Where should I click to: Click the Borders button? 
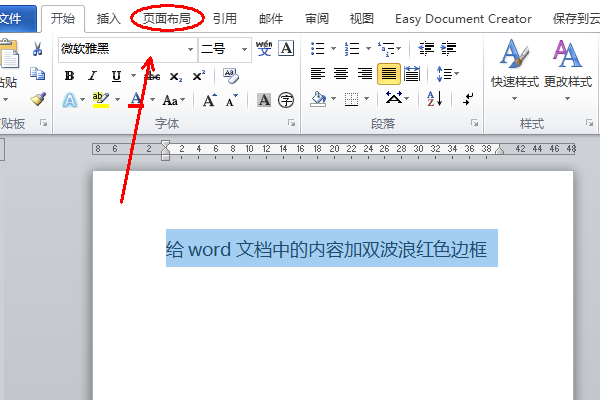[x=351, y=100]
